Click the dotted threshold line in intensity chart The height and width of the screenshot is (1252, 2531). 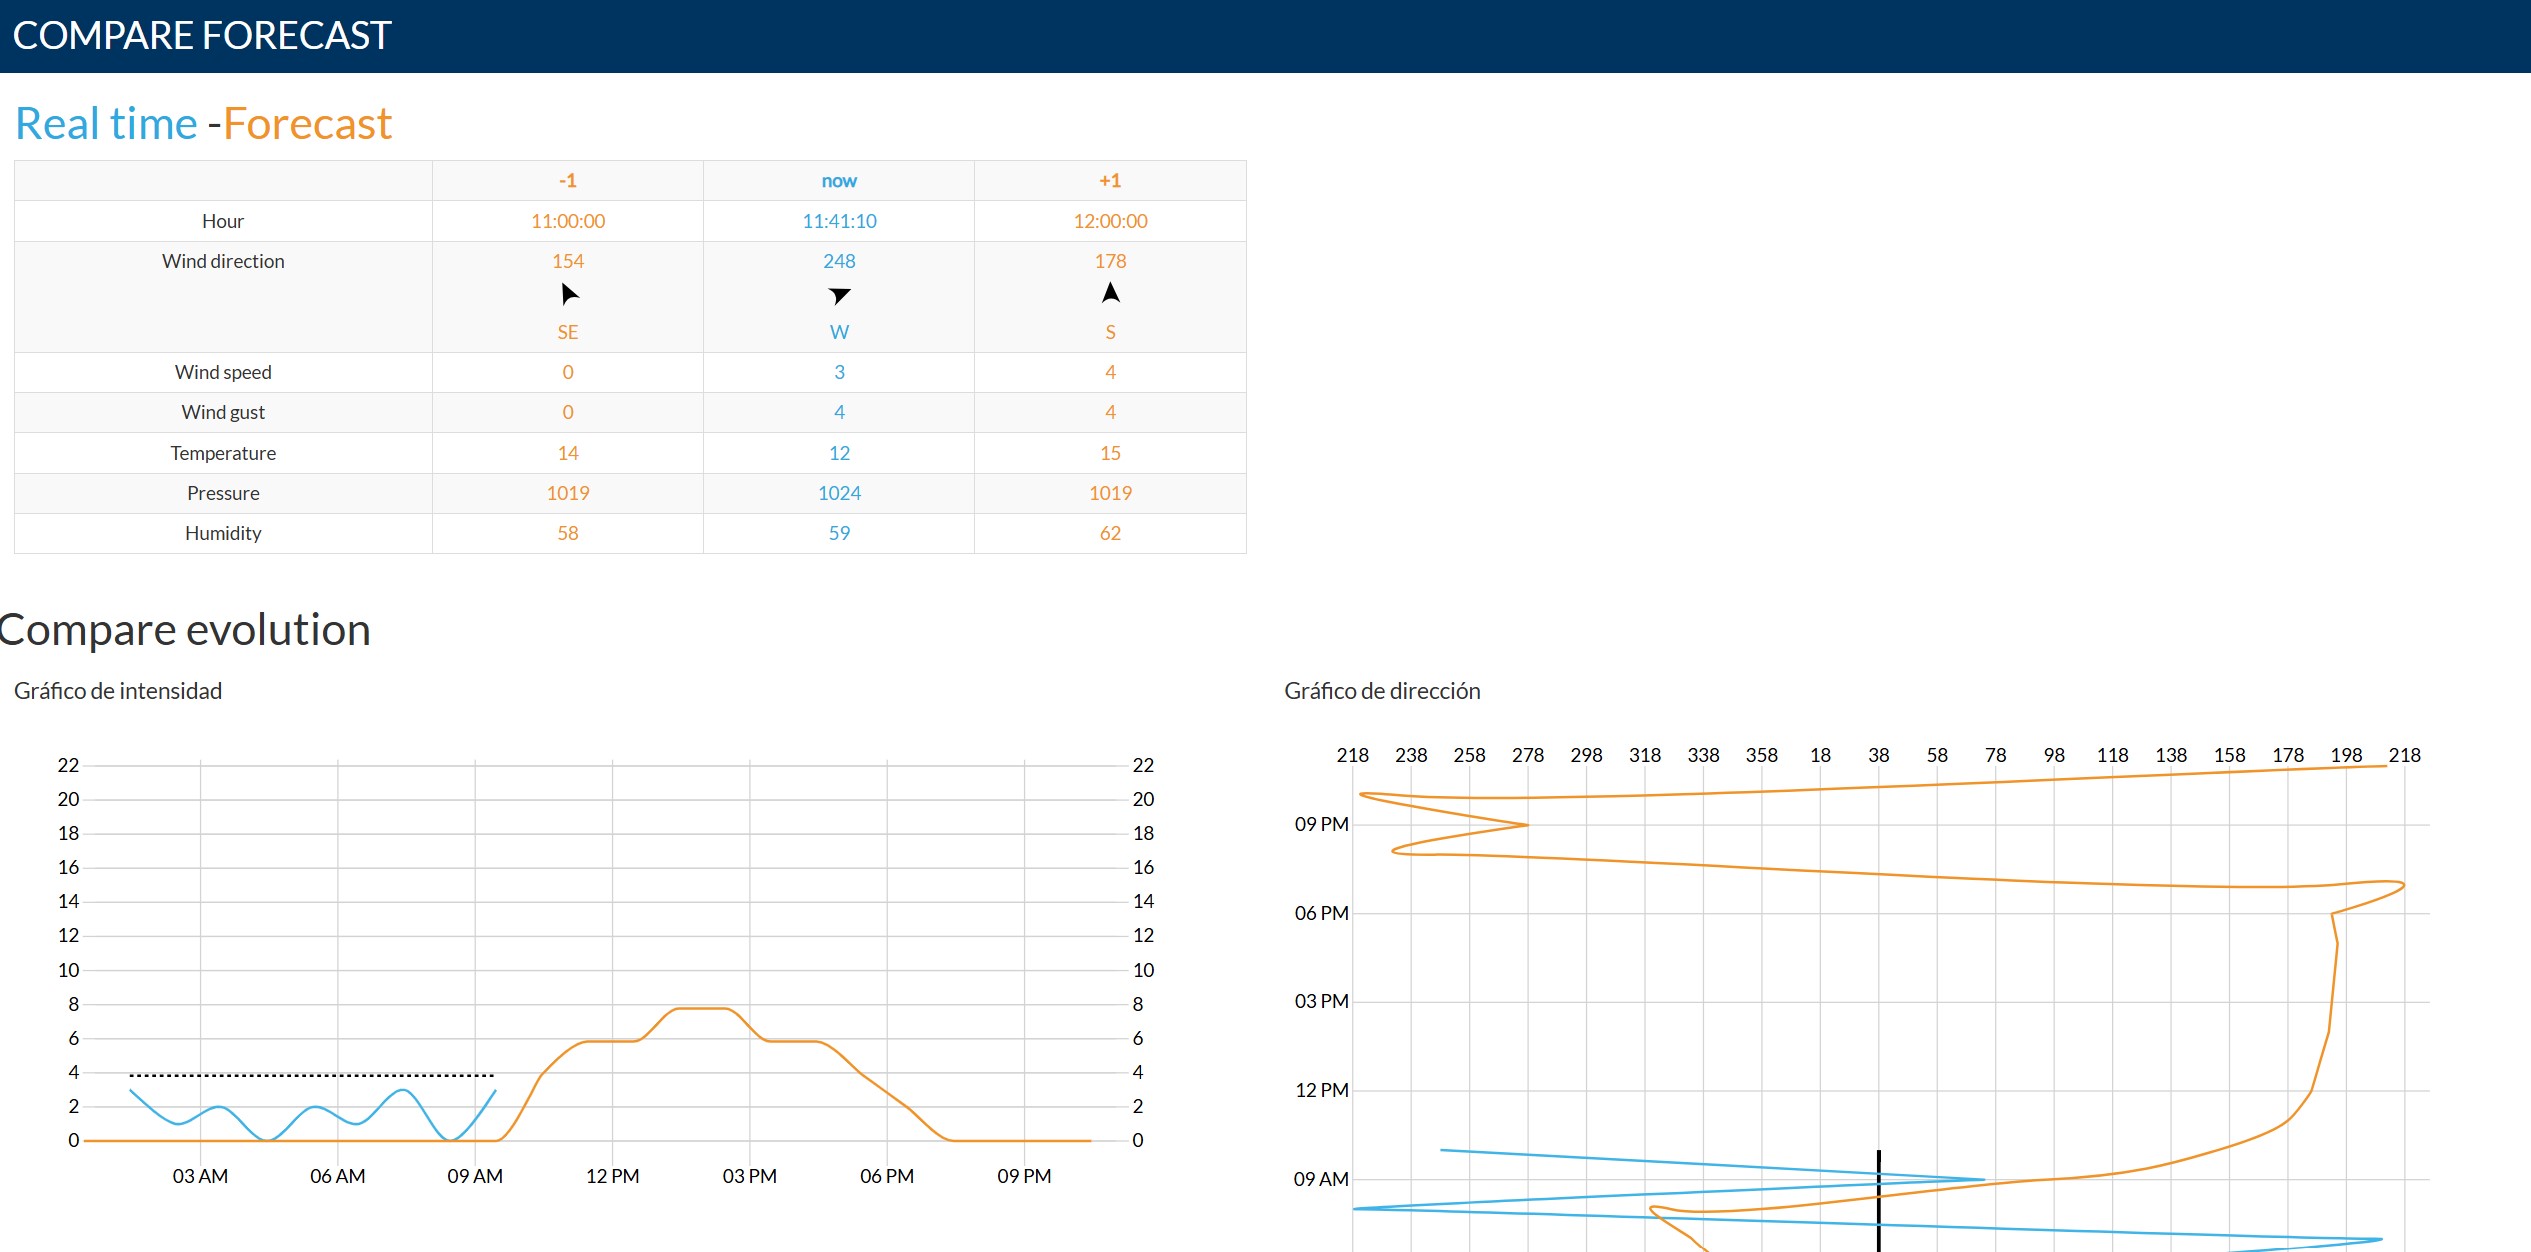tap(311, 1075)
